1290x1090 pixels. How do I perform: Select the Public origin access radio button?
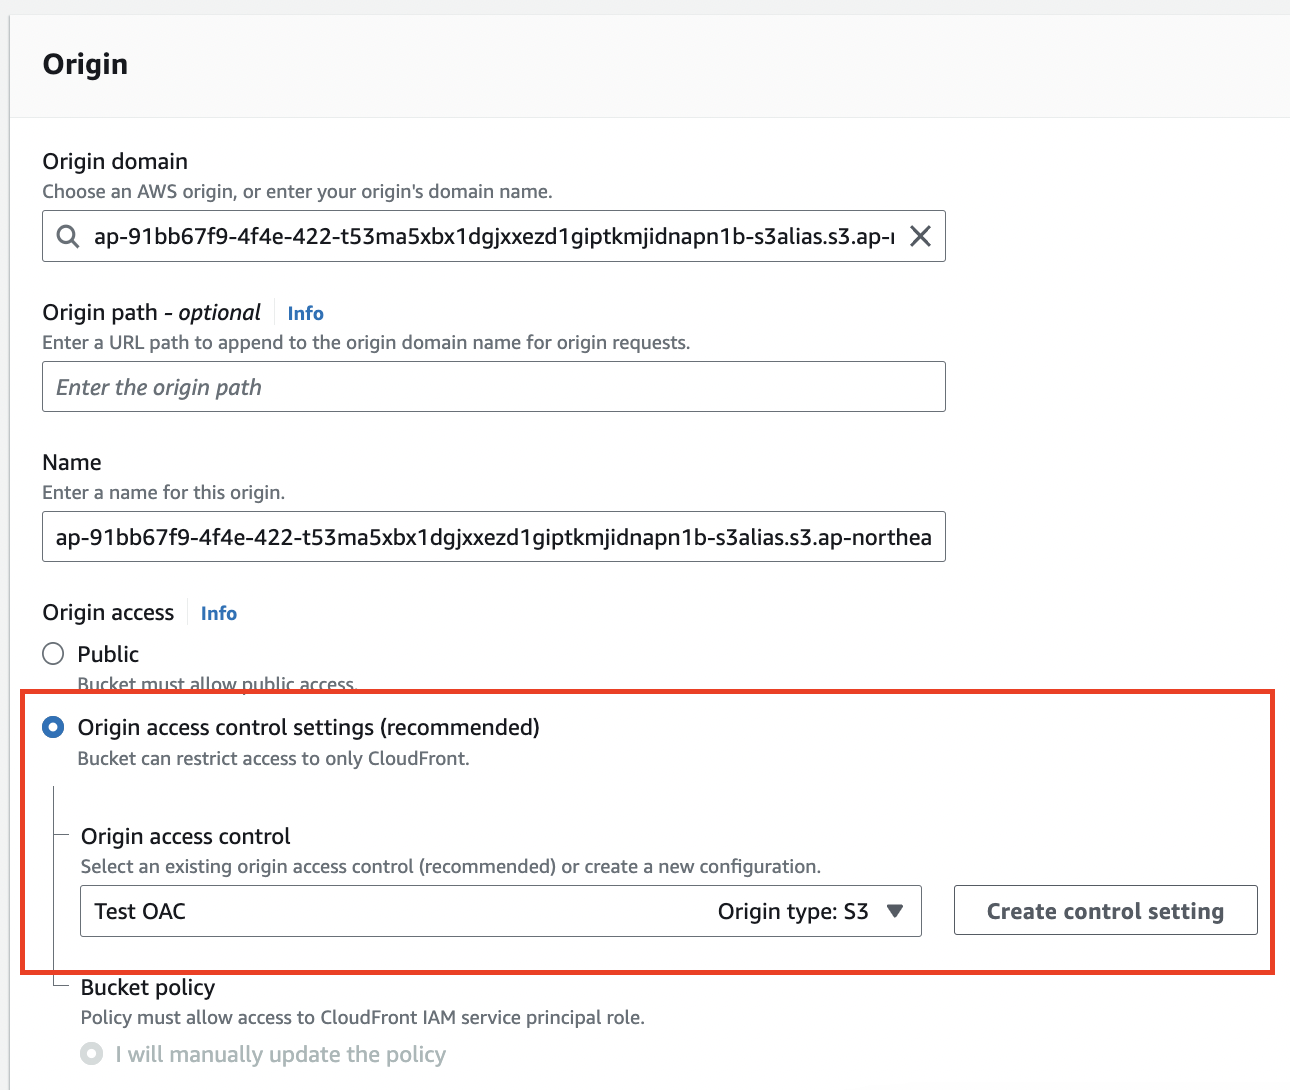[x=53, y=654]
